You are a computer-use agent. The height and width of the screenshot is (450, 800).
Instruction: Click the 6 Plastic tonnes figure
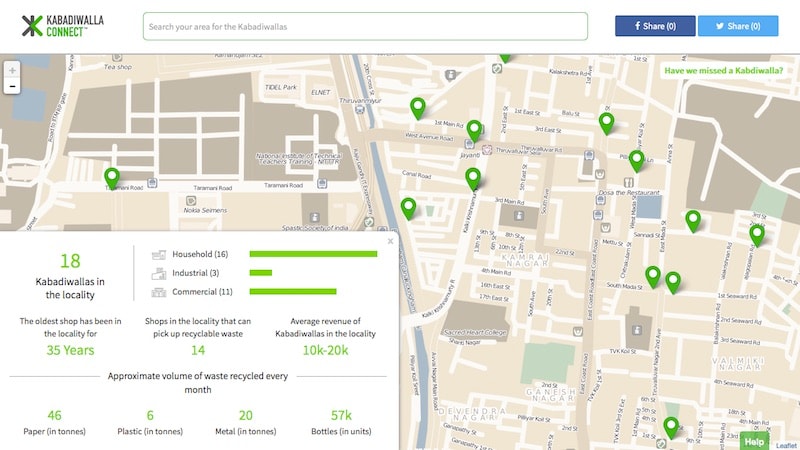[x=150, y=415]
